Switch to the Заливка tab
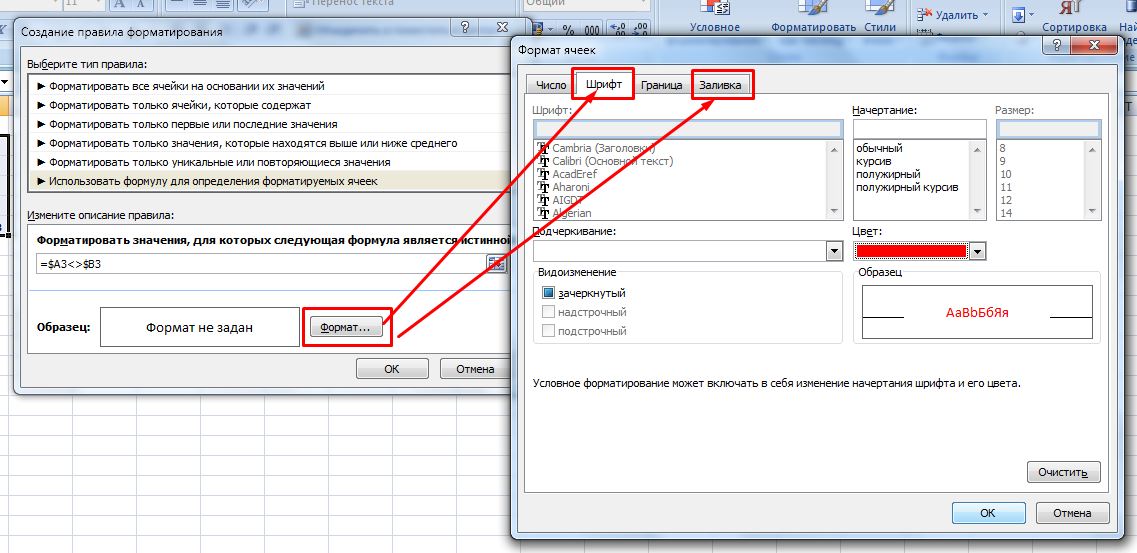 (x=720, y=85)
